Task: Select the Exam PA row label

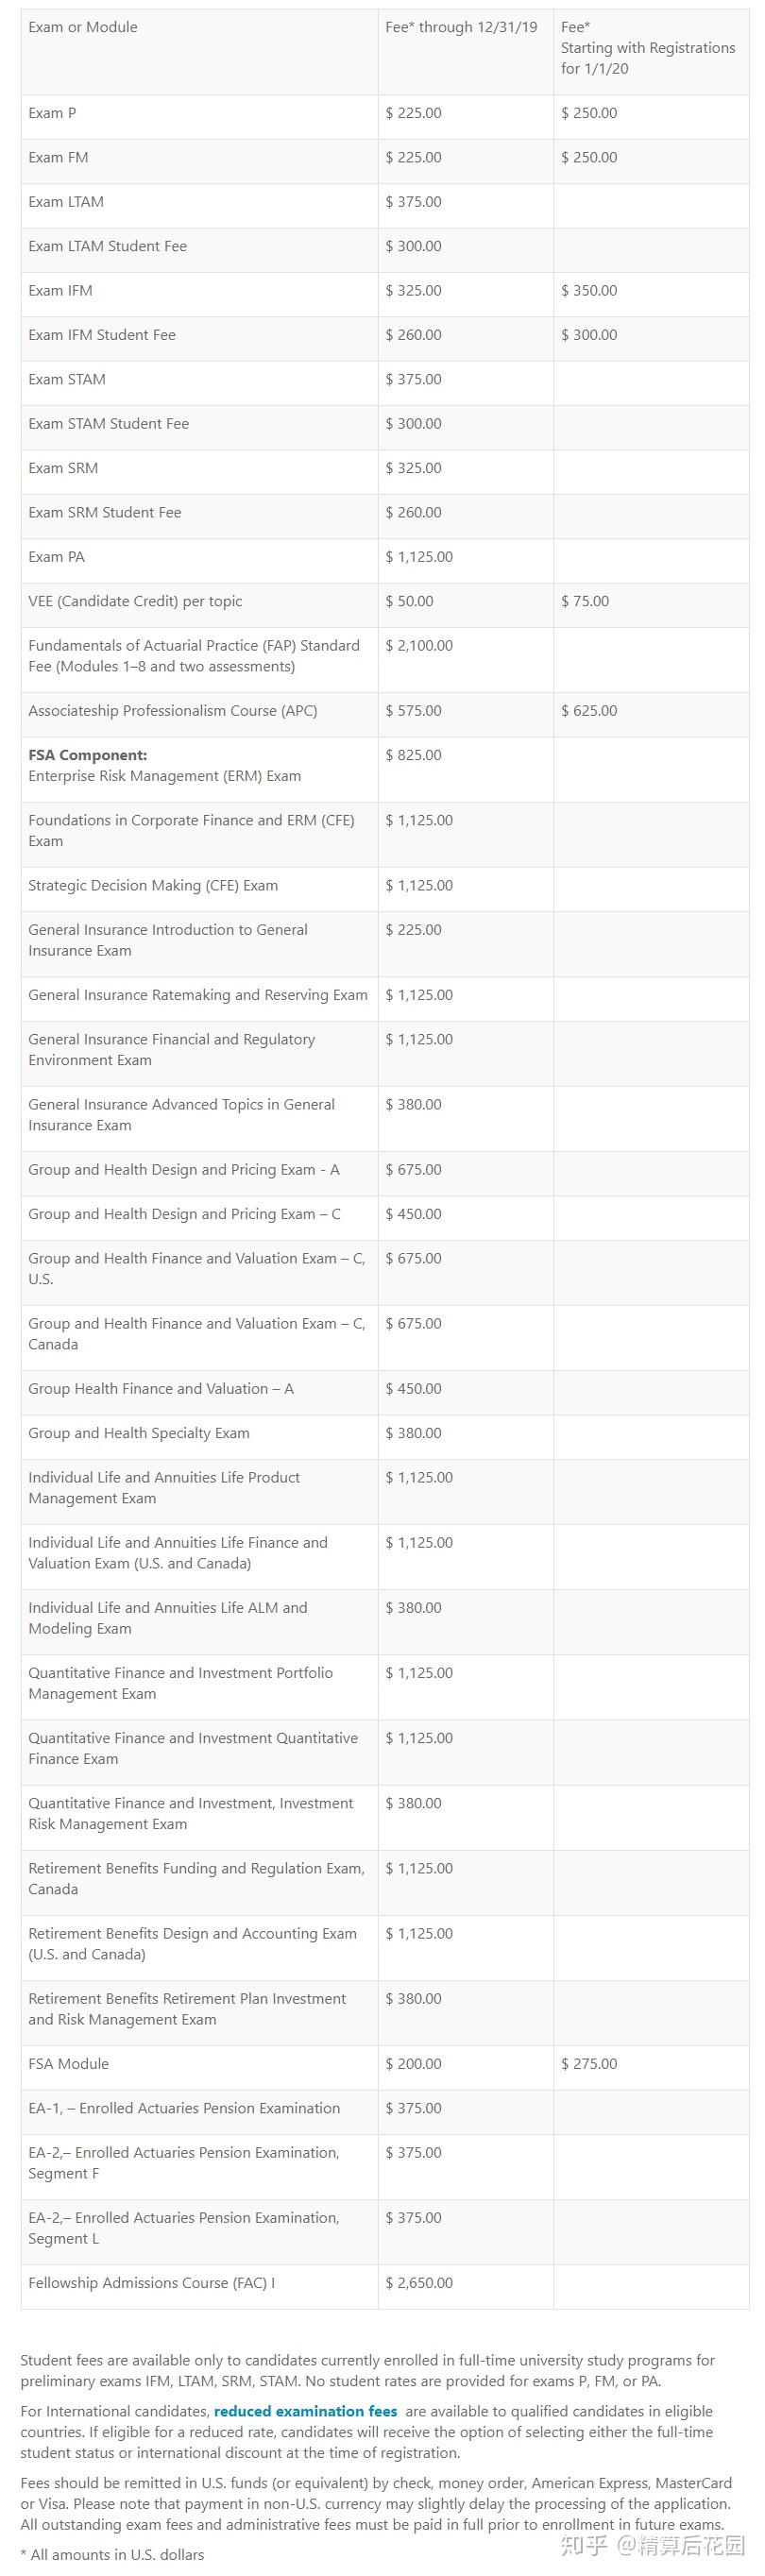Action: click(56, 557)
